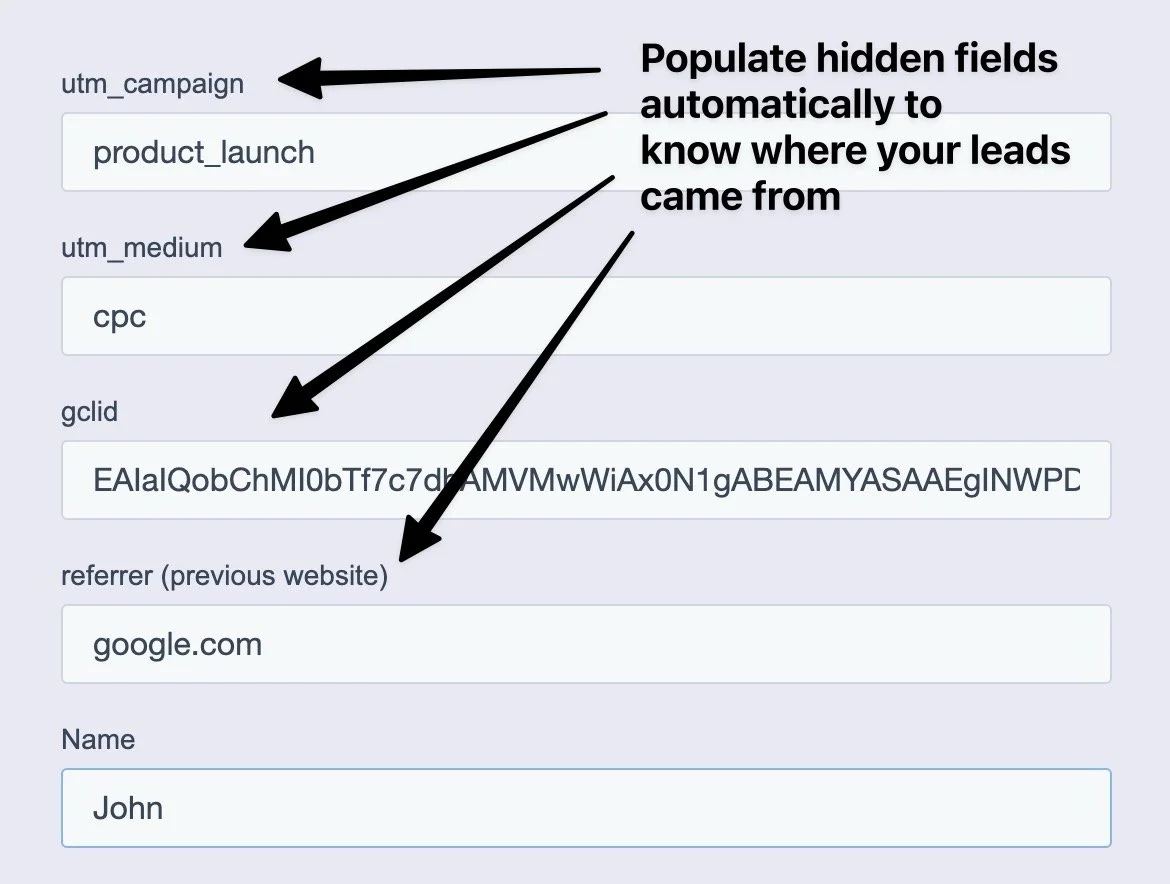Click the "know where your leads" text
1170x884 pixels.
click(x=855, y=151)
